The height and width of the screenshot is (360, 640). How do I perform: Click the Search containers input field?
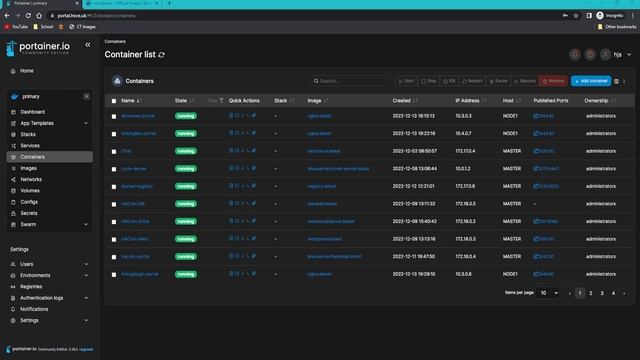pos(350,81)
